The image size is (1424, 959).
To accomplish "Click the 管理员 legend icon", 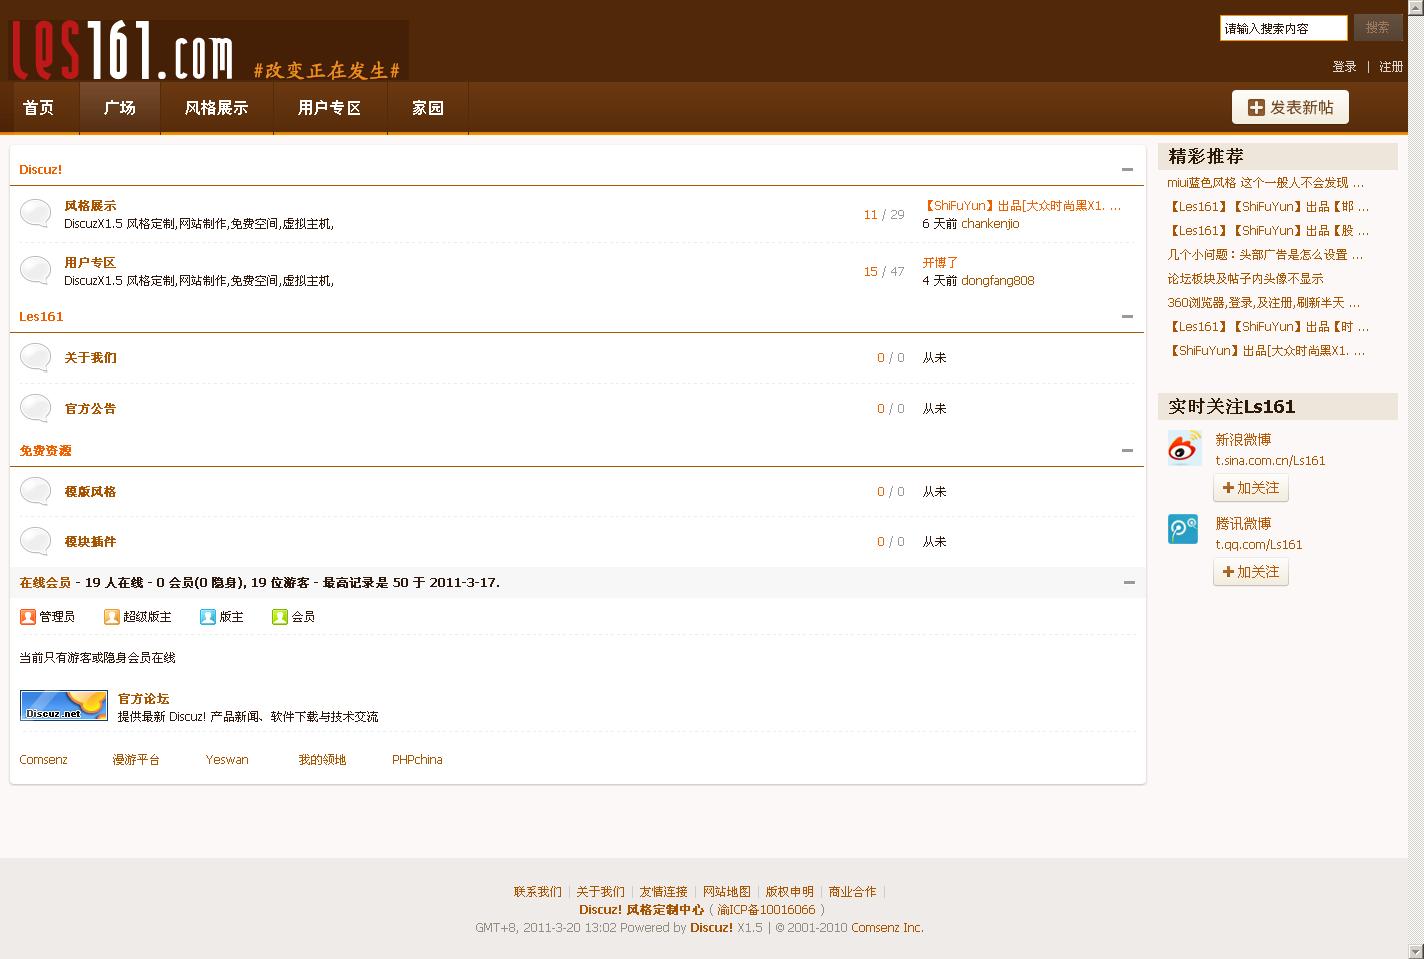I will [28, 617].
